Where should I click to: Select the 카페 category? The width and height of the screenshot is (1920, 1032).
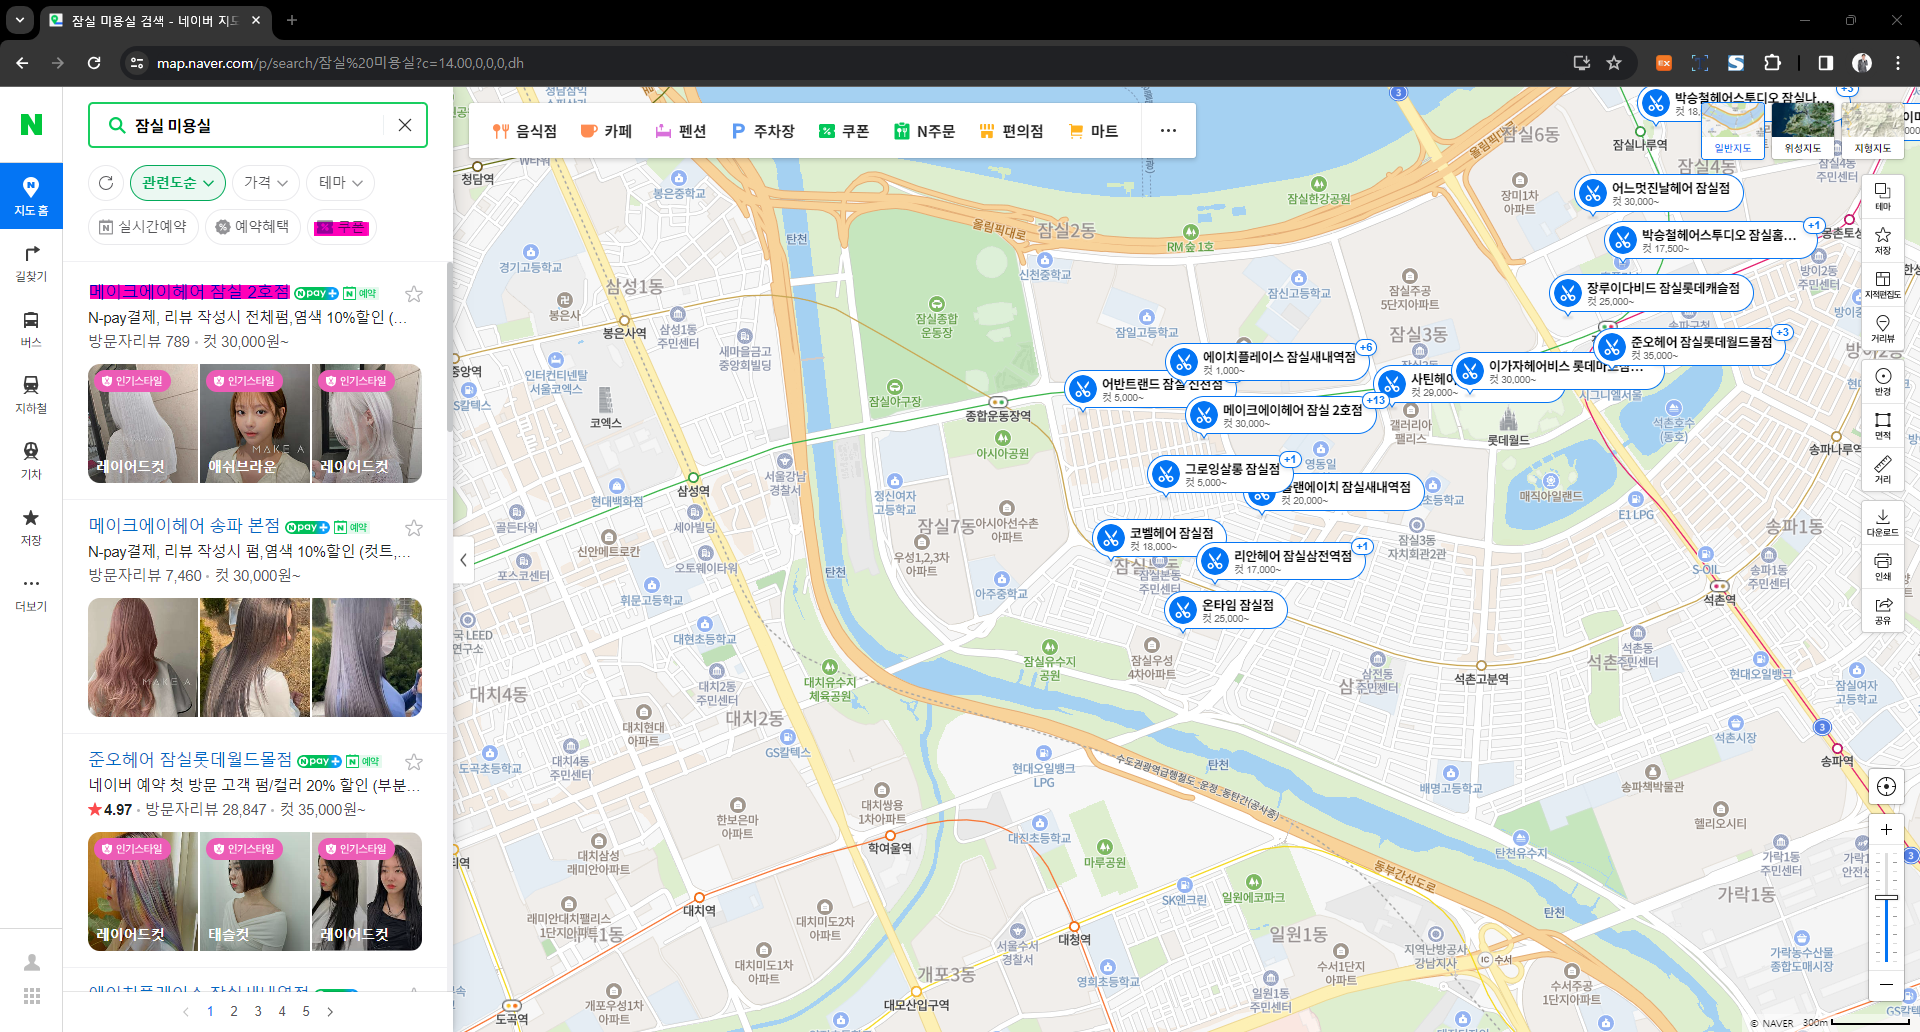click(606, 131)
